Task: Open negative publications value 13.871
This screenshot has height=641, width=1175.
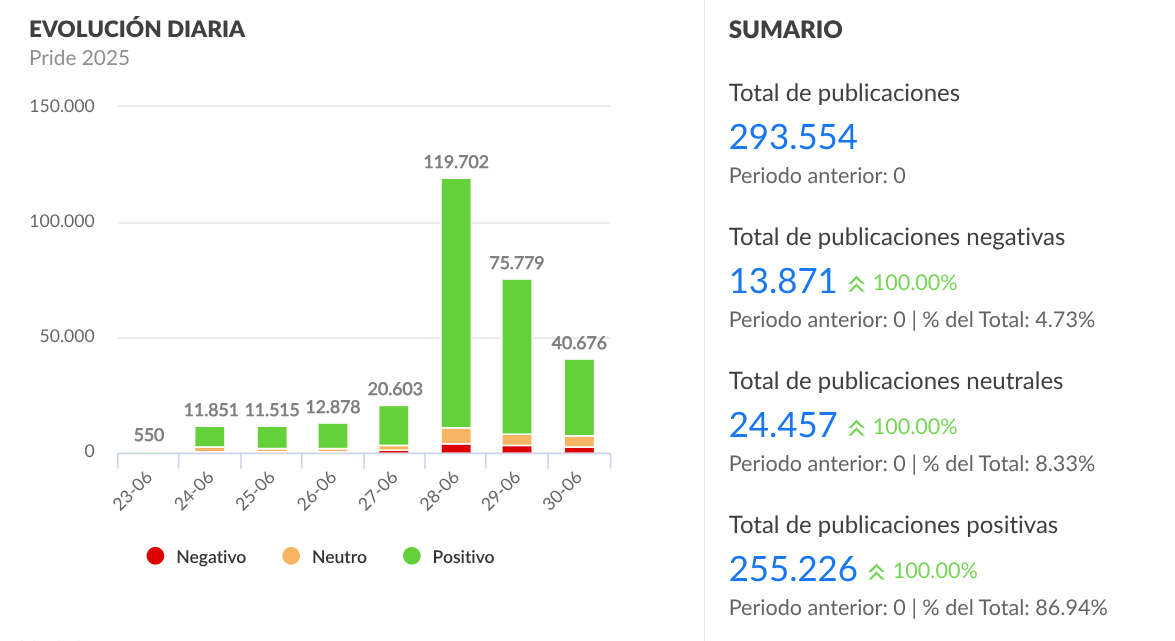Action: point(782,282)
